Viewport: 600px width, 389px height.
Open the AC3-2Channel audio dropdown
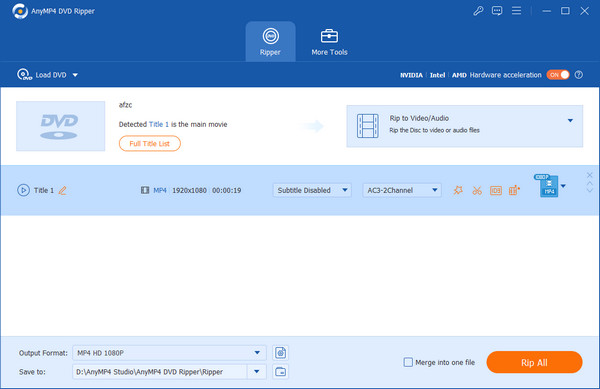coord(402,190)
